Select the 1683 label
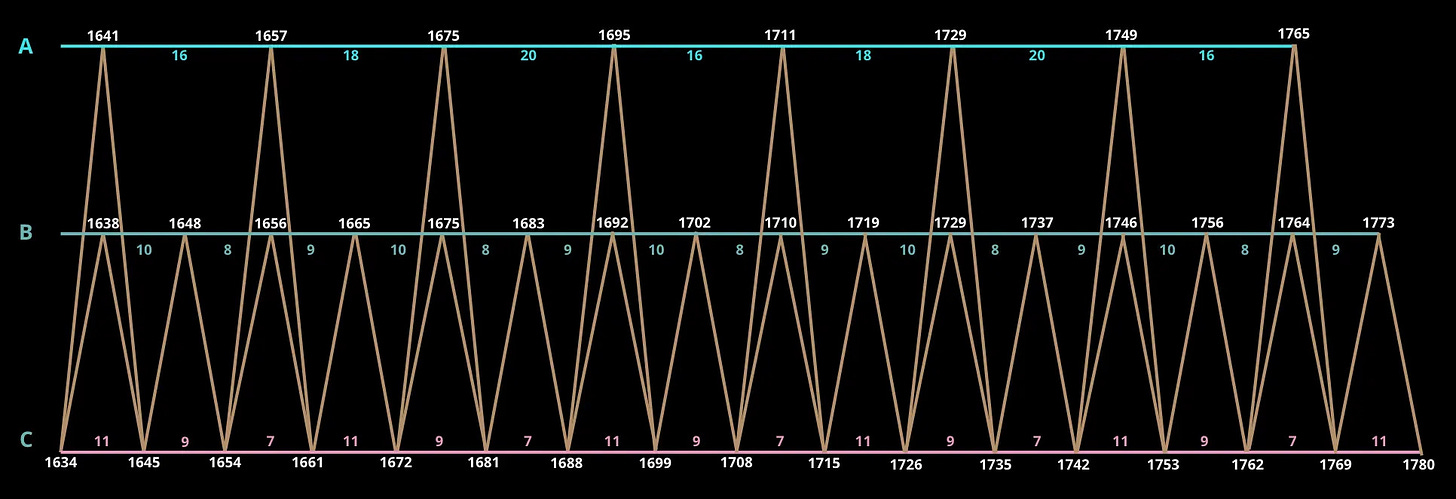Viewport: 1456px width, 499px height. (x=528, y=223)
